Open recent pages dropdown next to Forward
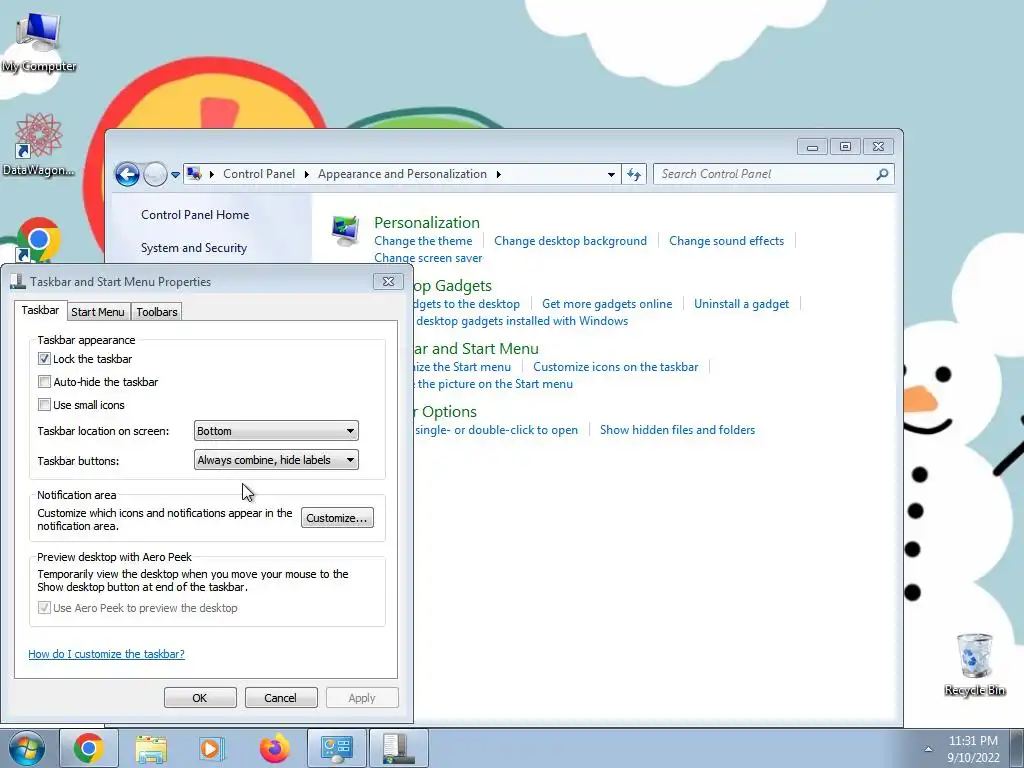The image size is (1024, 768). pos(175,175)
